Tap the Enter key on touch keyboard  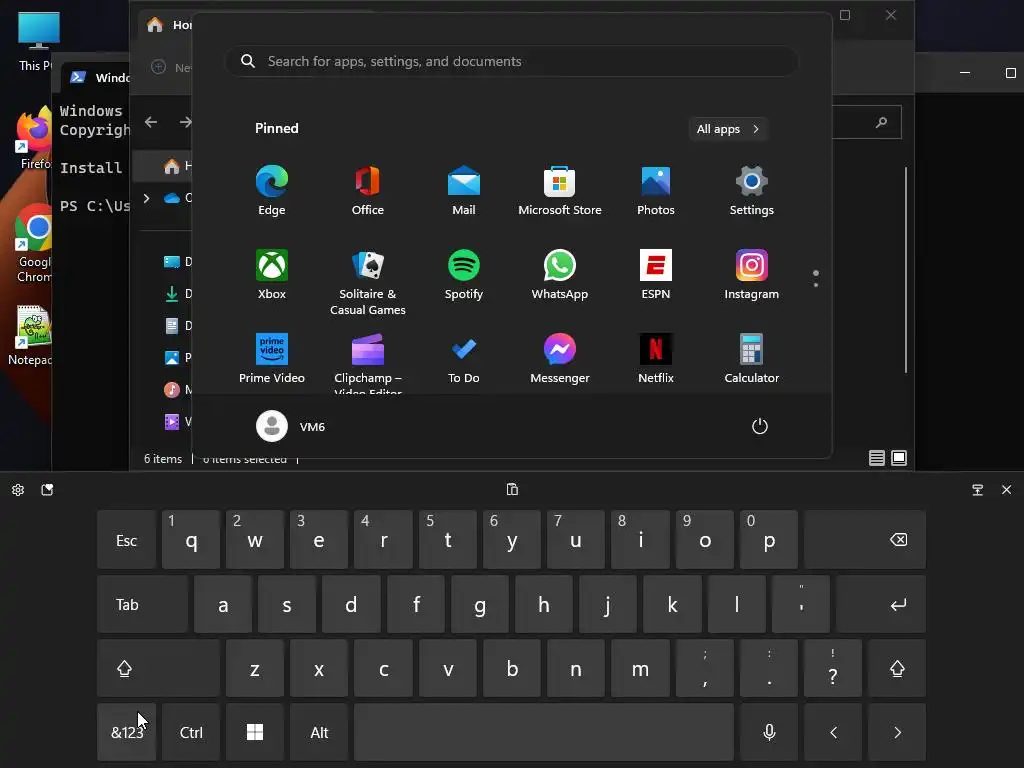pyautogui.click(x=881, y=604)
